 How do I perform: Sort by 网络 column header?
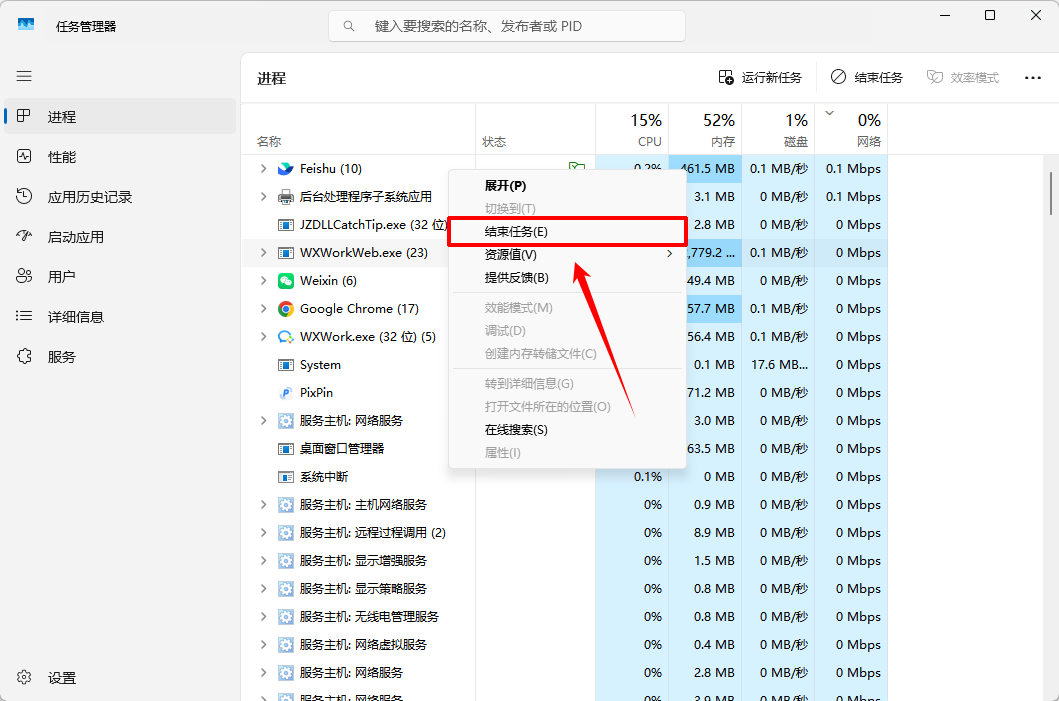click(x=851, y=130)
